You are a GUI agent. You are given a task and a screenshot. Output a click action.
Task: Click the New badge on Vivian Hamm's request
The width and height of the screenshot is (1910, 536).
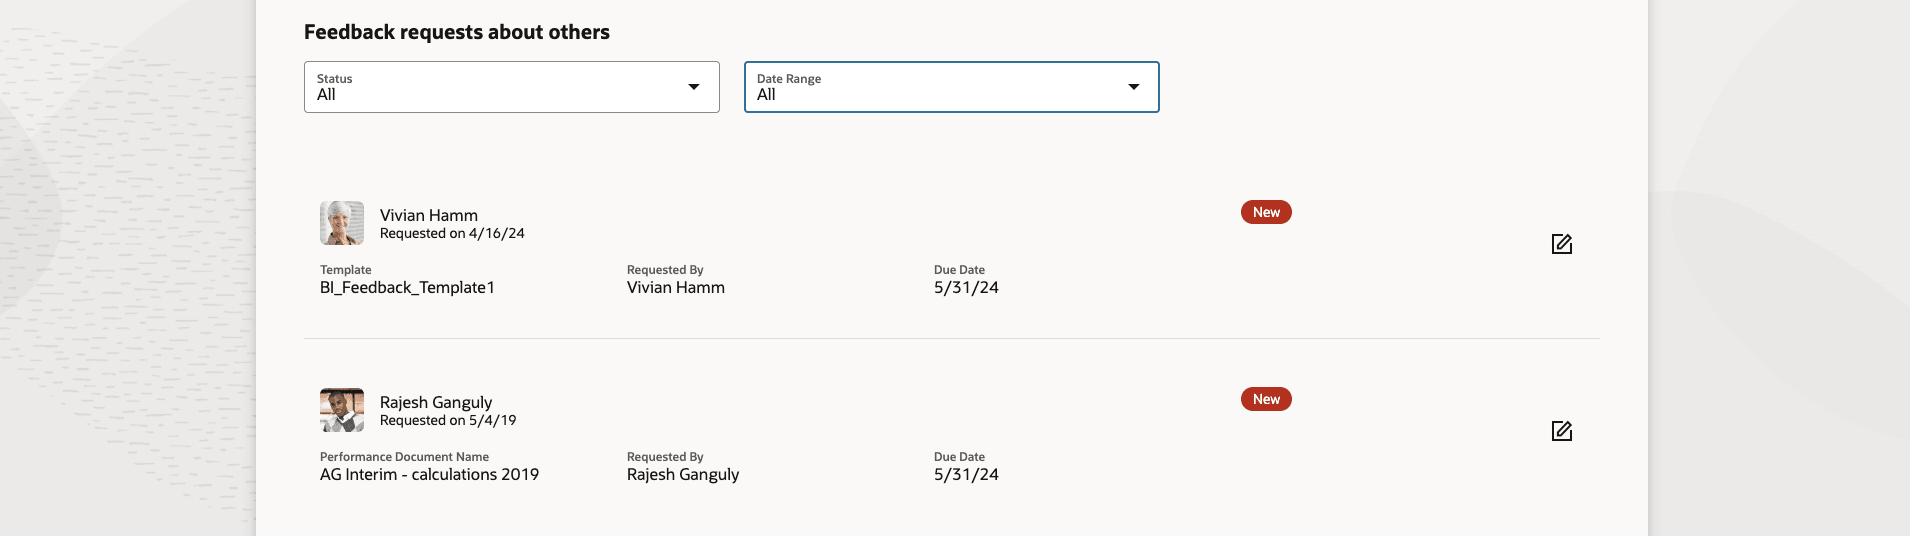coord(1266,212)
